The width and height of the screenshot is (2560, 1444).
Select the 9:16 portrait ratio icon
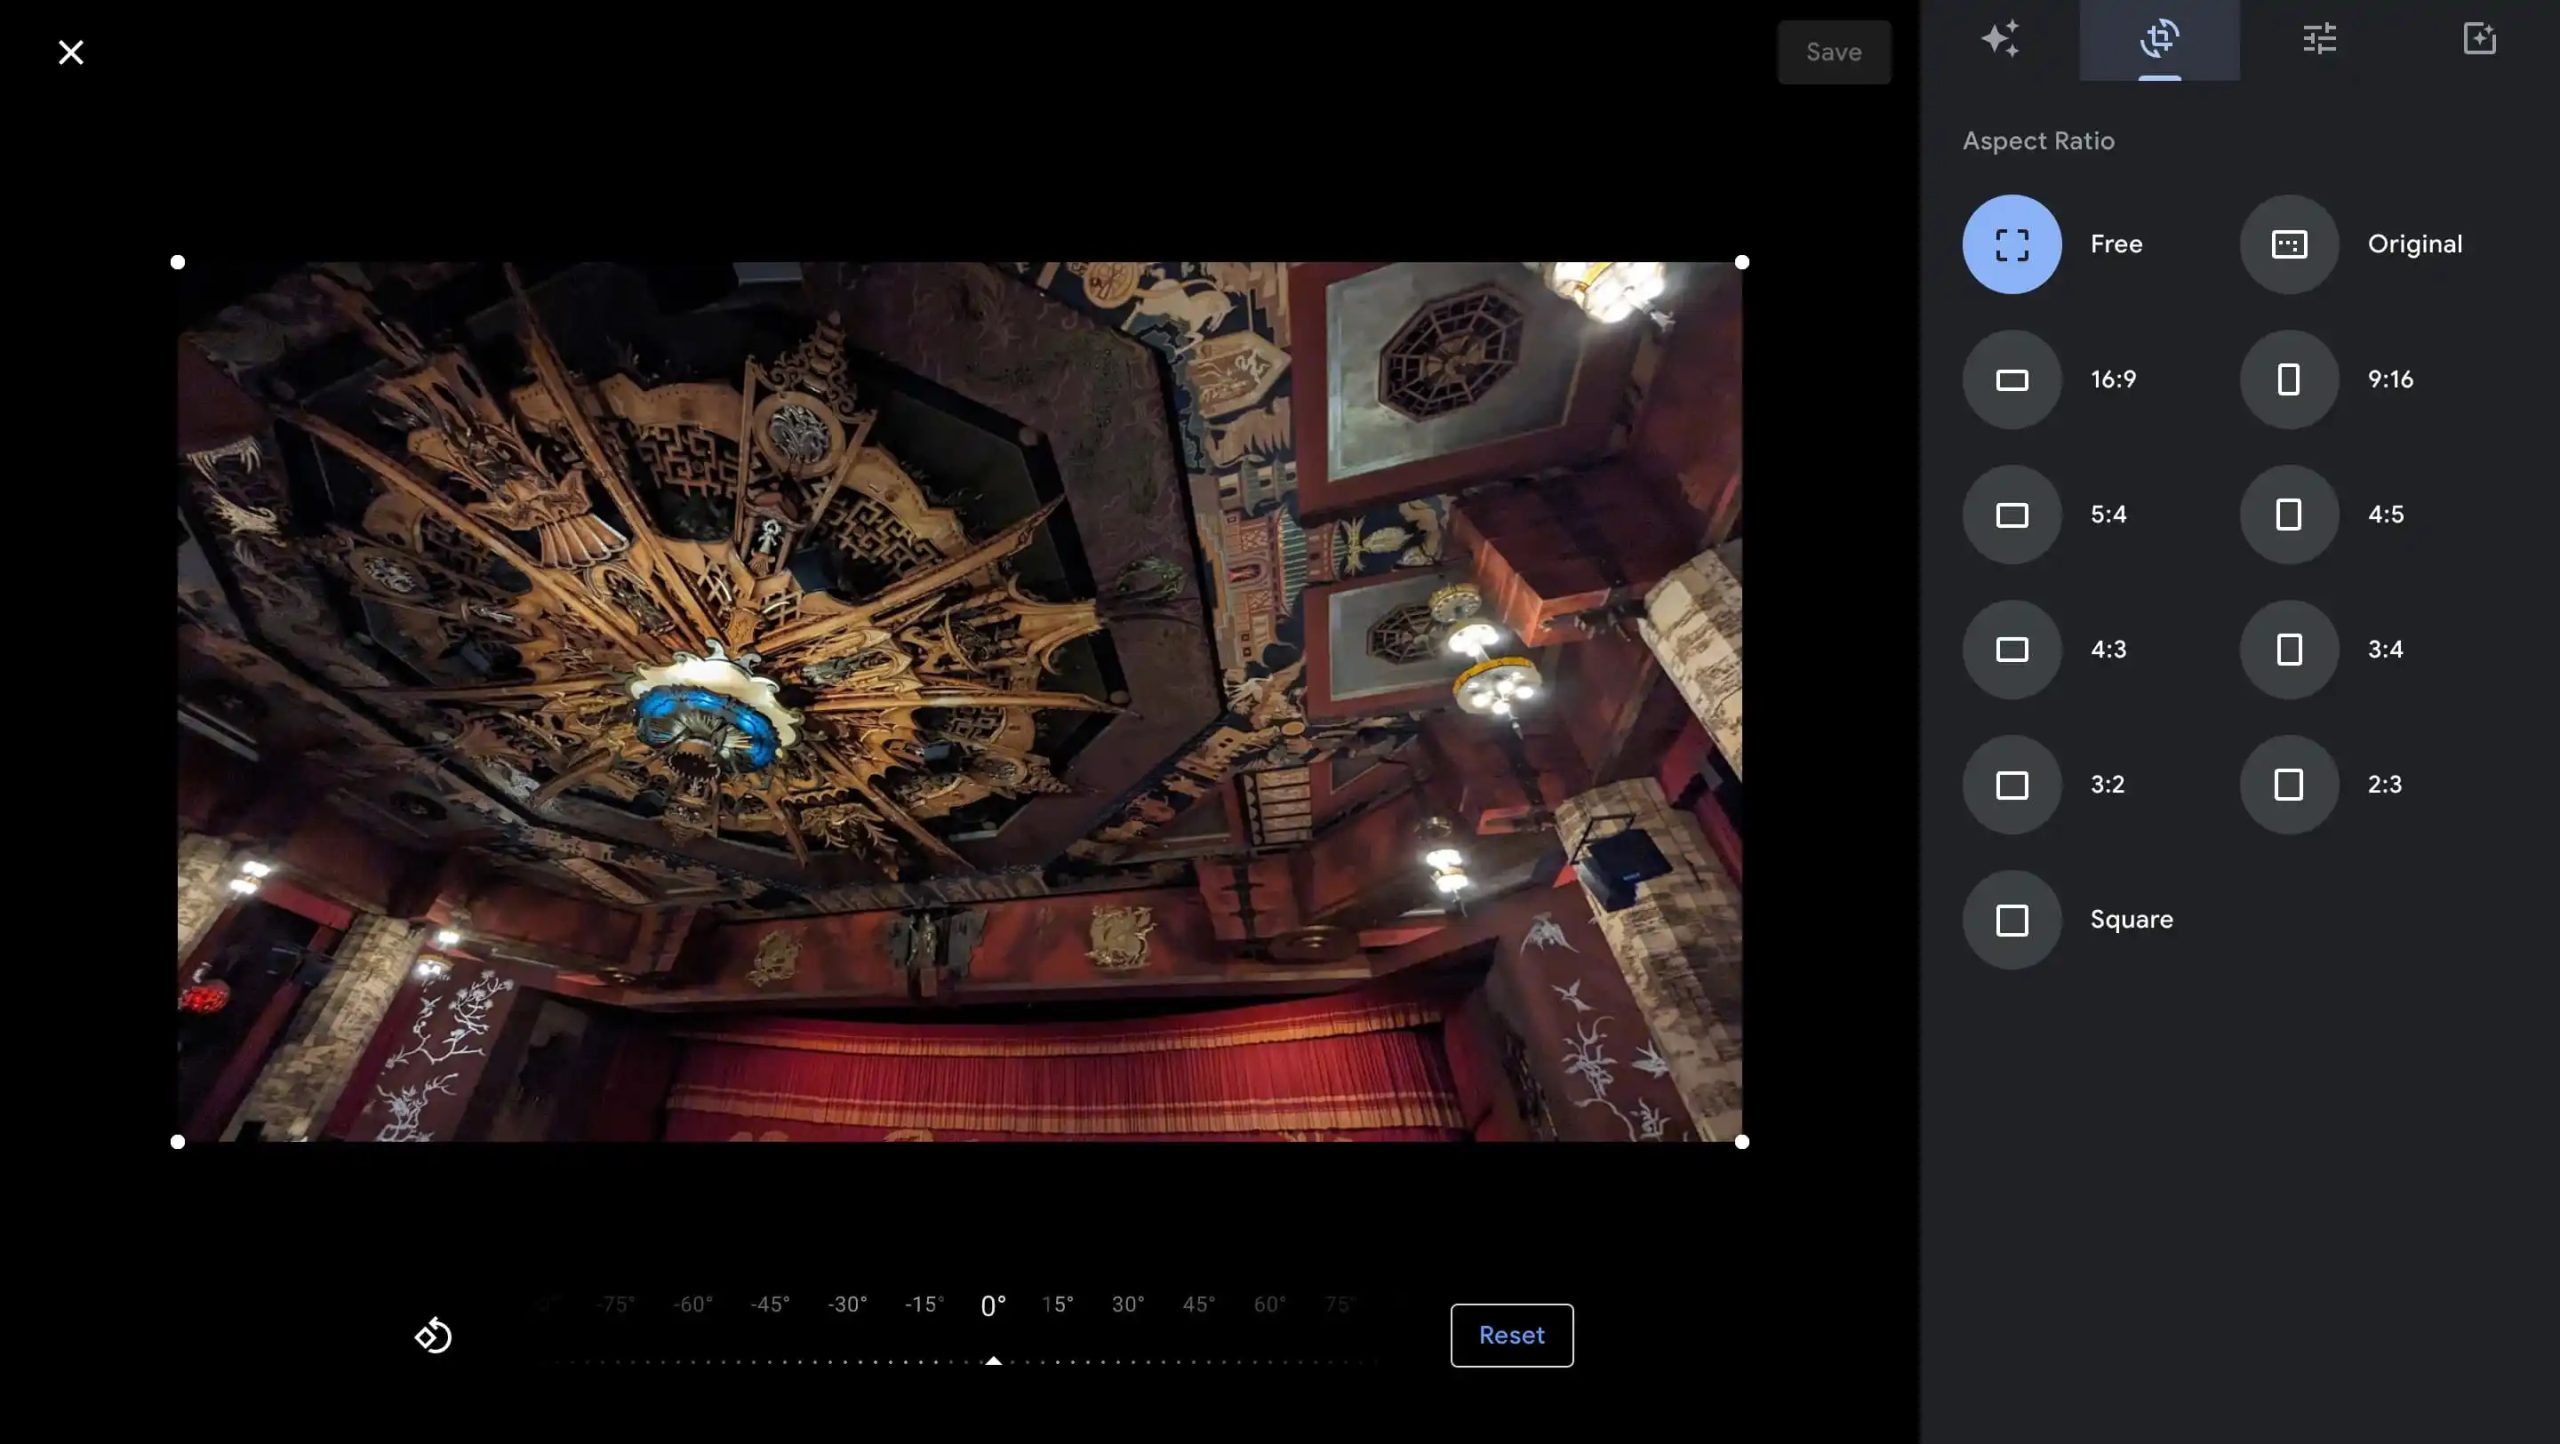pyautogui.click(x=2288, y=380)
